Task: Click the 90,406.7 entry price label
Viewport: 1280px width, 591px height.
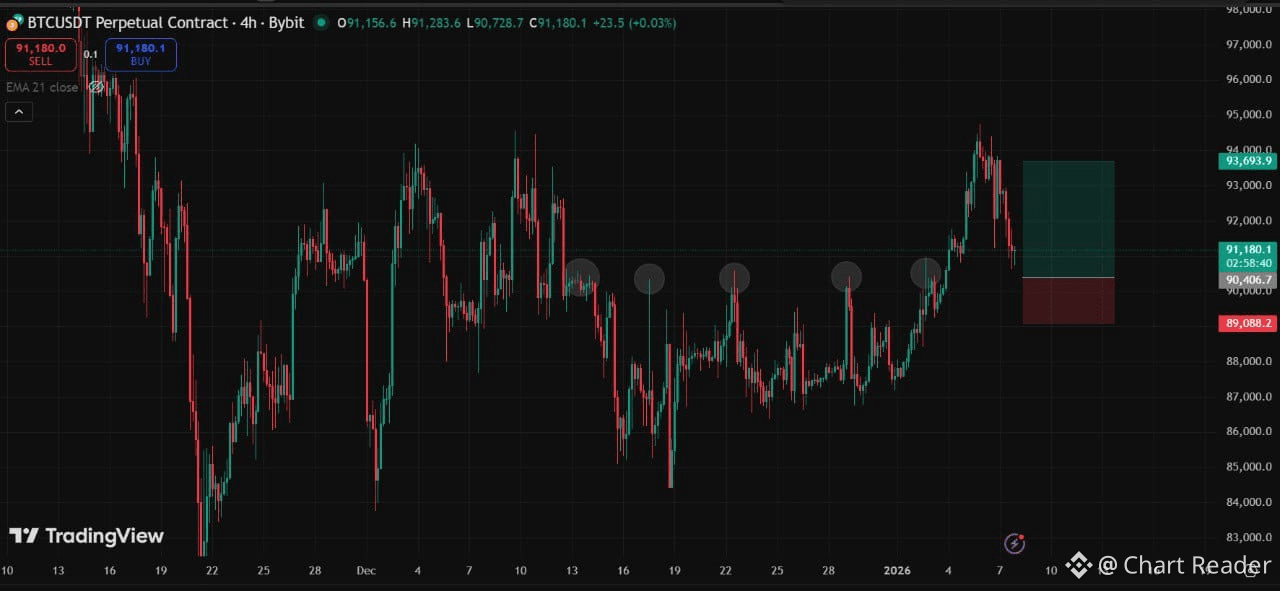Action: [x=1247, y=281]
